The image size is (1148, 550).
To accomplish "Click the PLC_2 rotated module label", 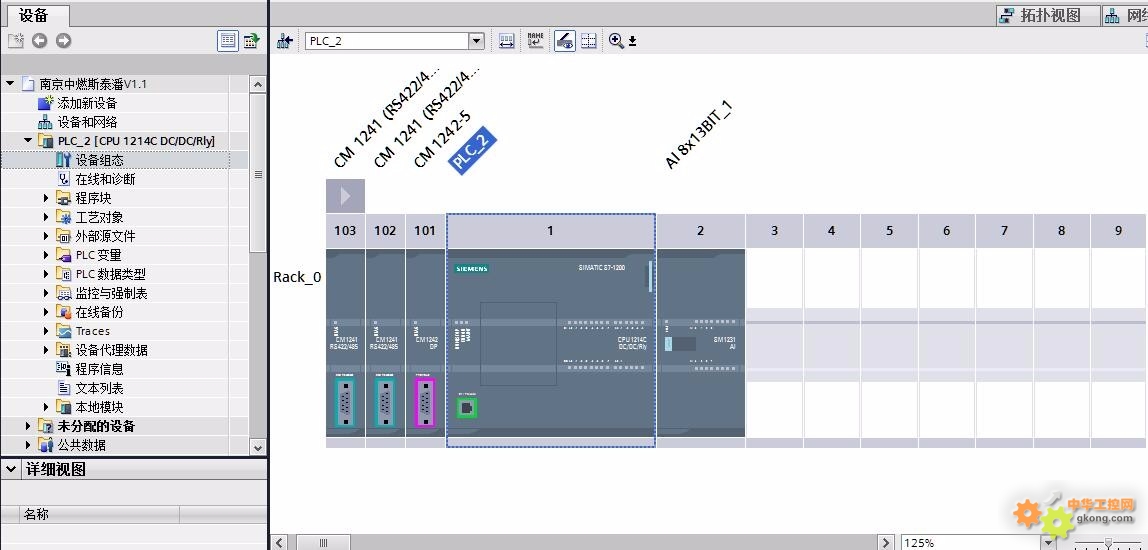I will click(x=473, y=152).
